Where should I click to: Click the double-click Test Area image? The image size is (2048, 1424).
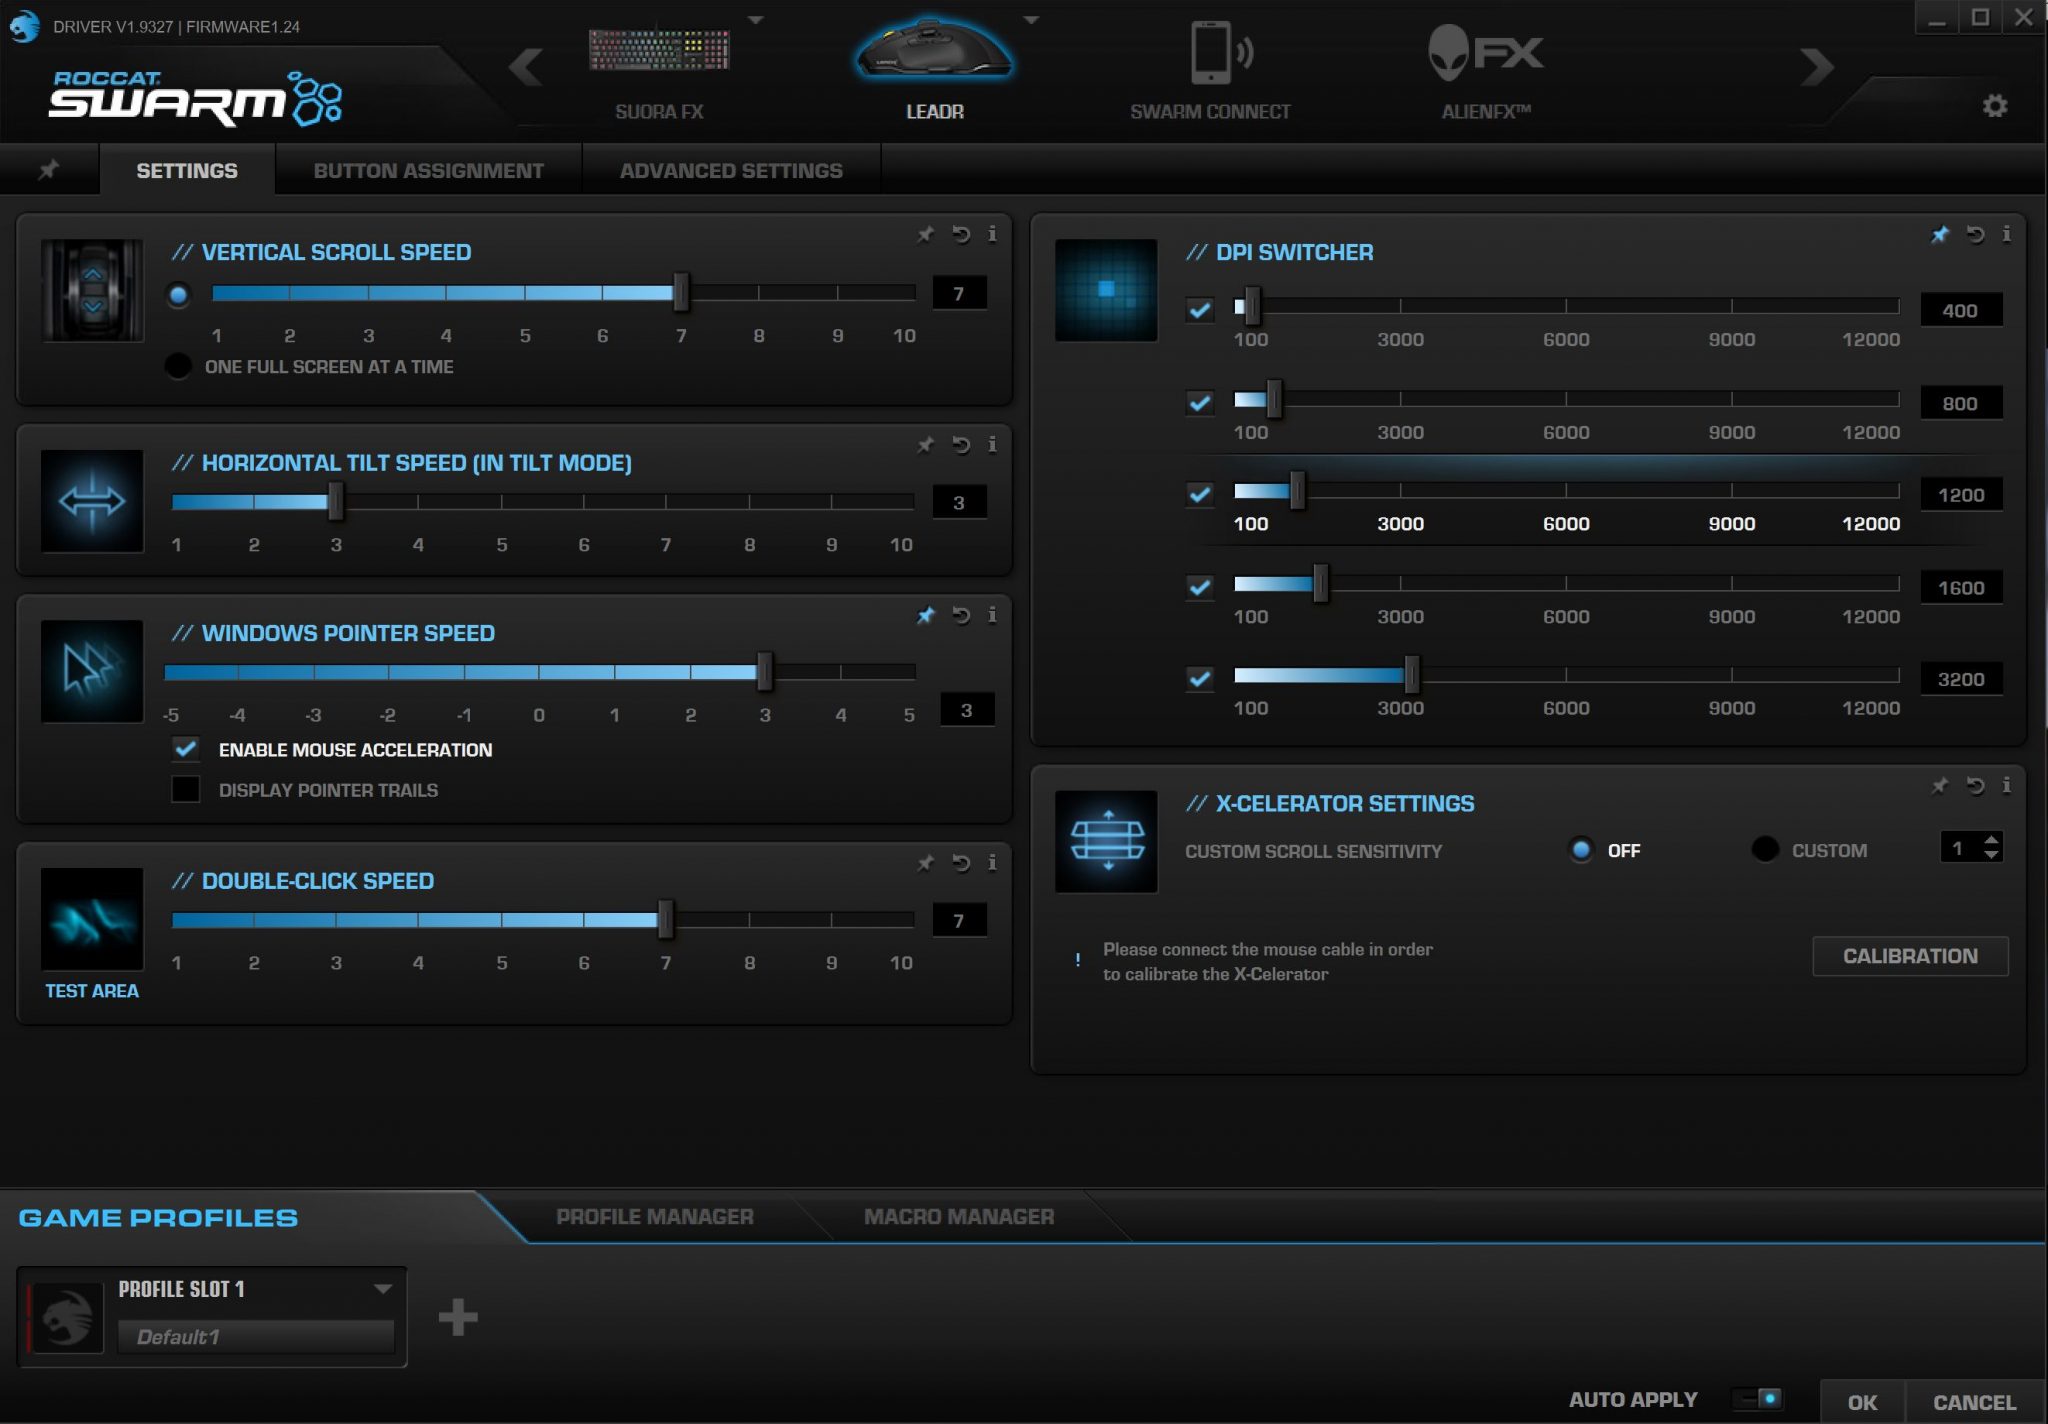click(x=92, y=919)
